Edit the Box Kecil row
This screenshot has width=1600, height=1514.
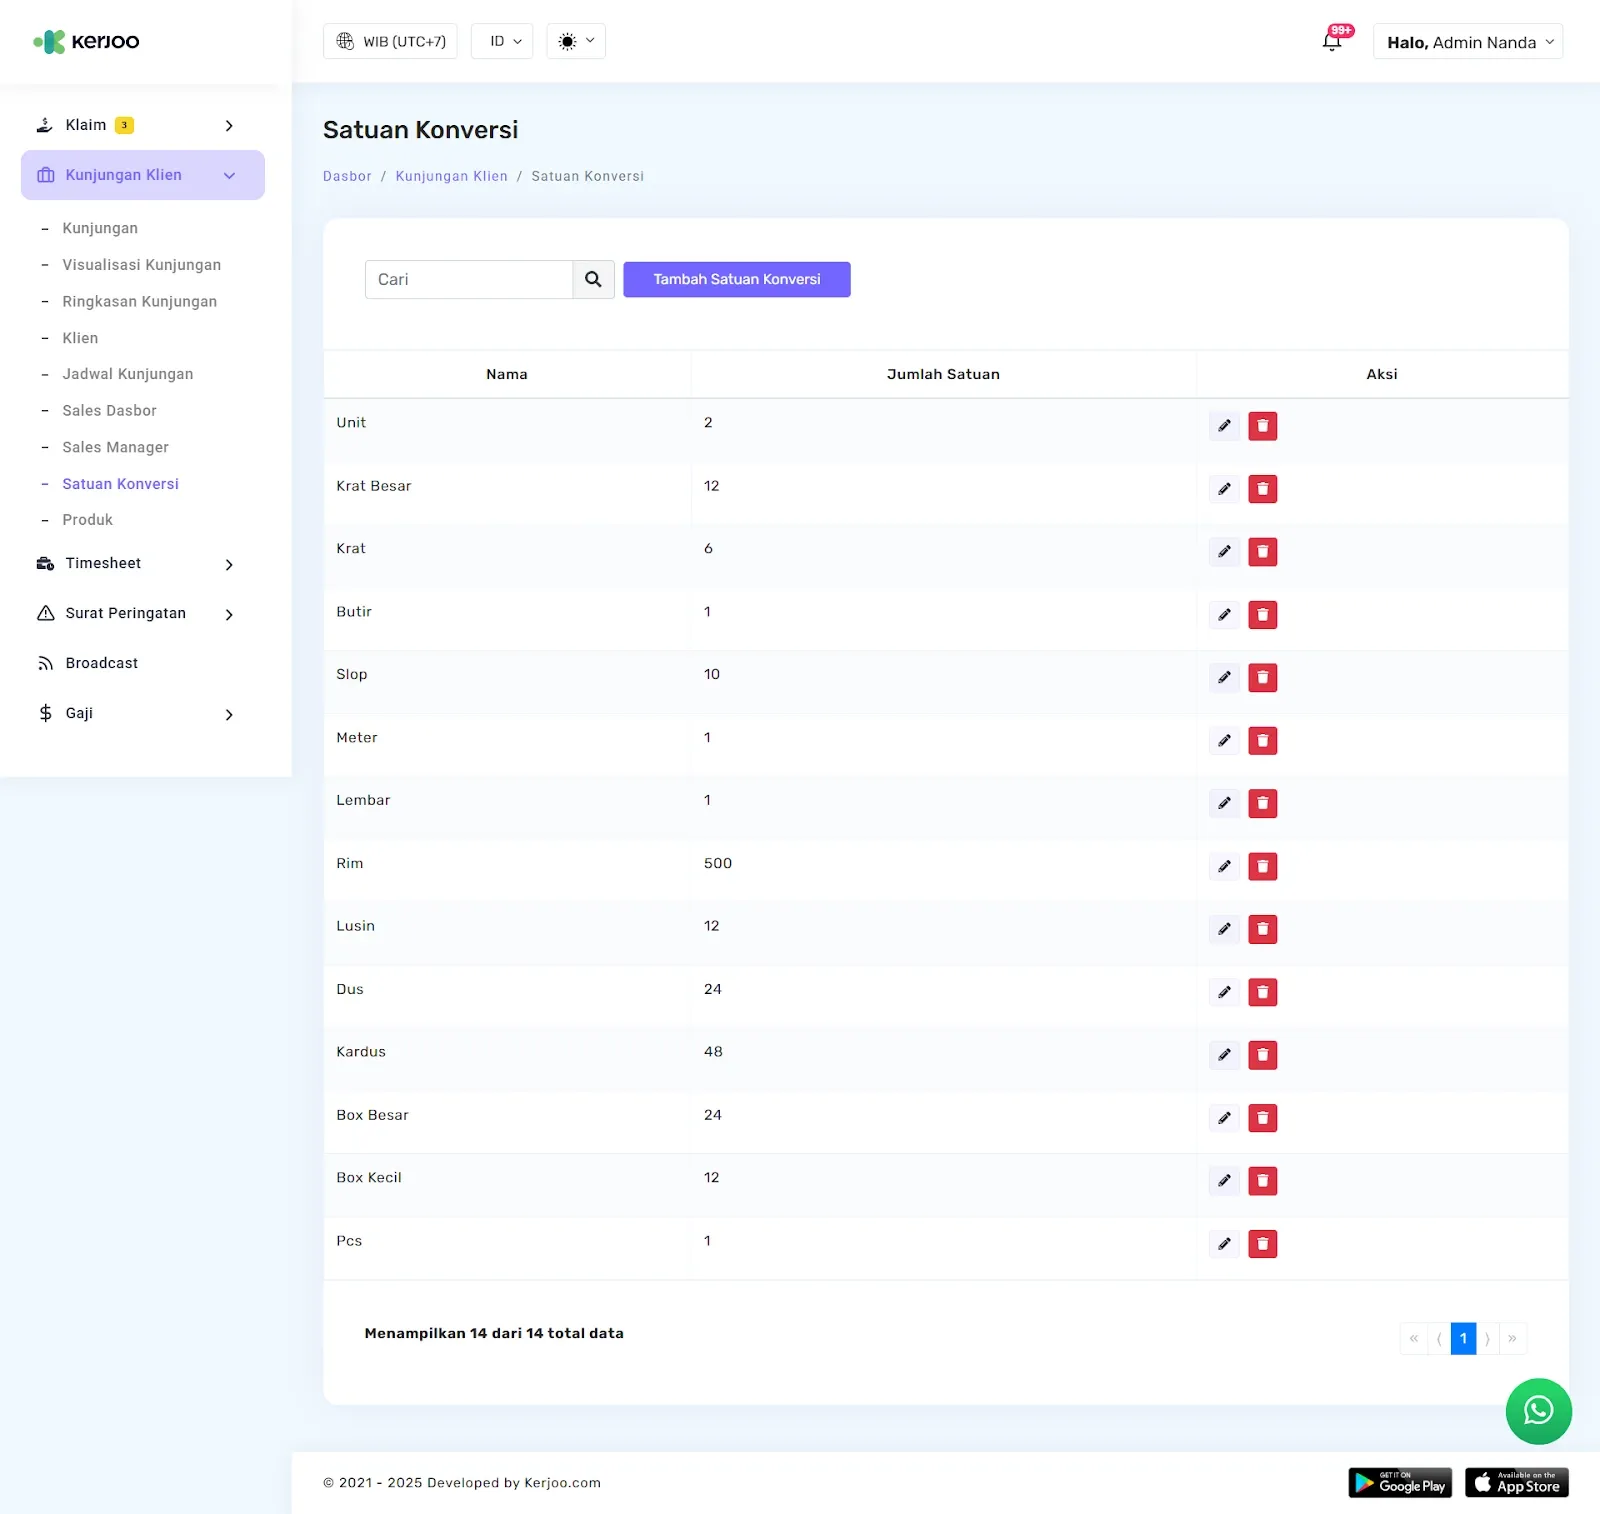point(1224,1181)
